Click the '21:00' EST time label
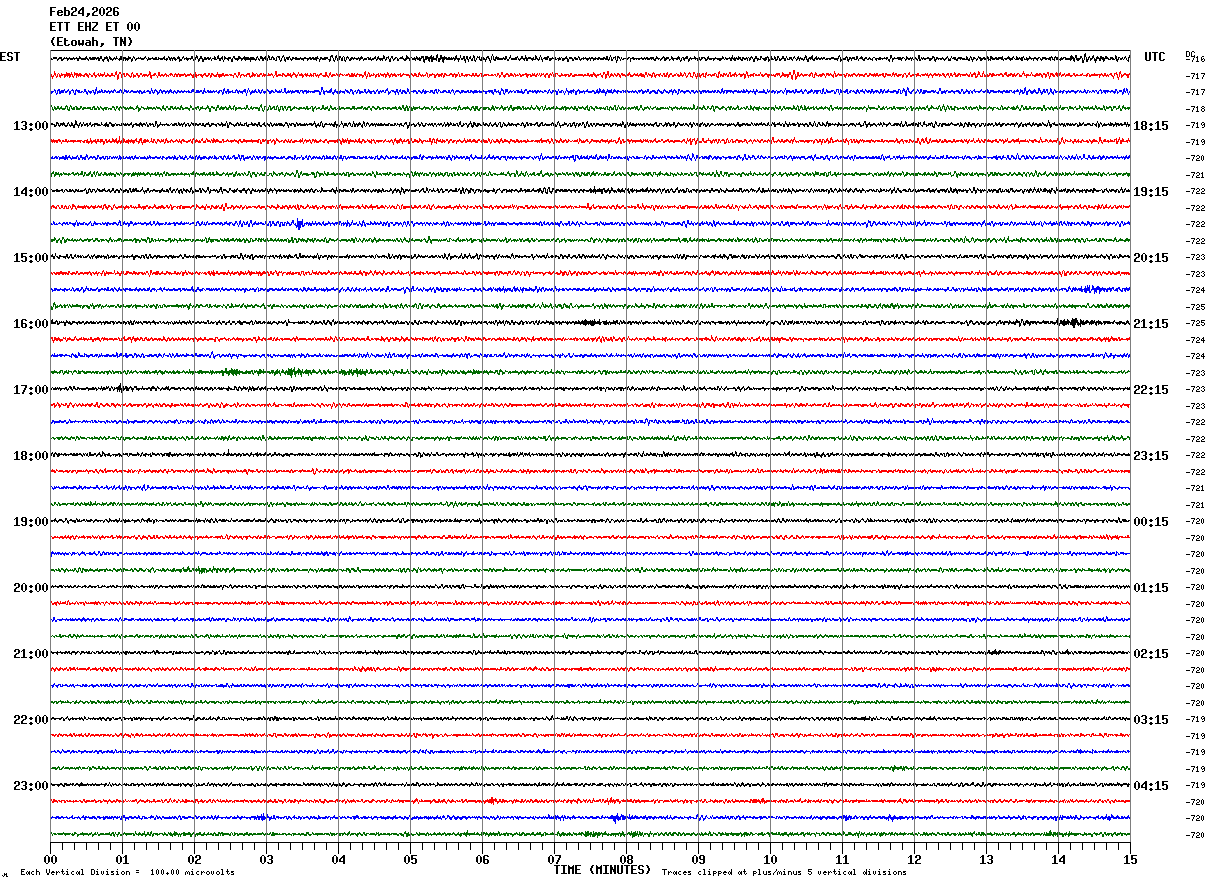 (30, 654)
